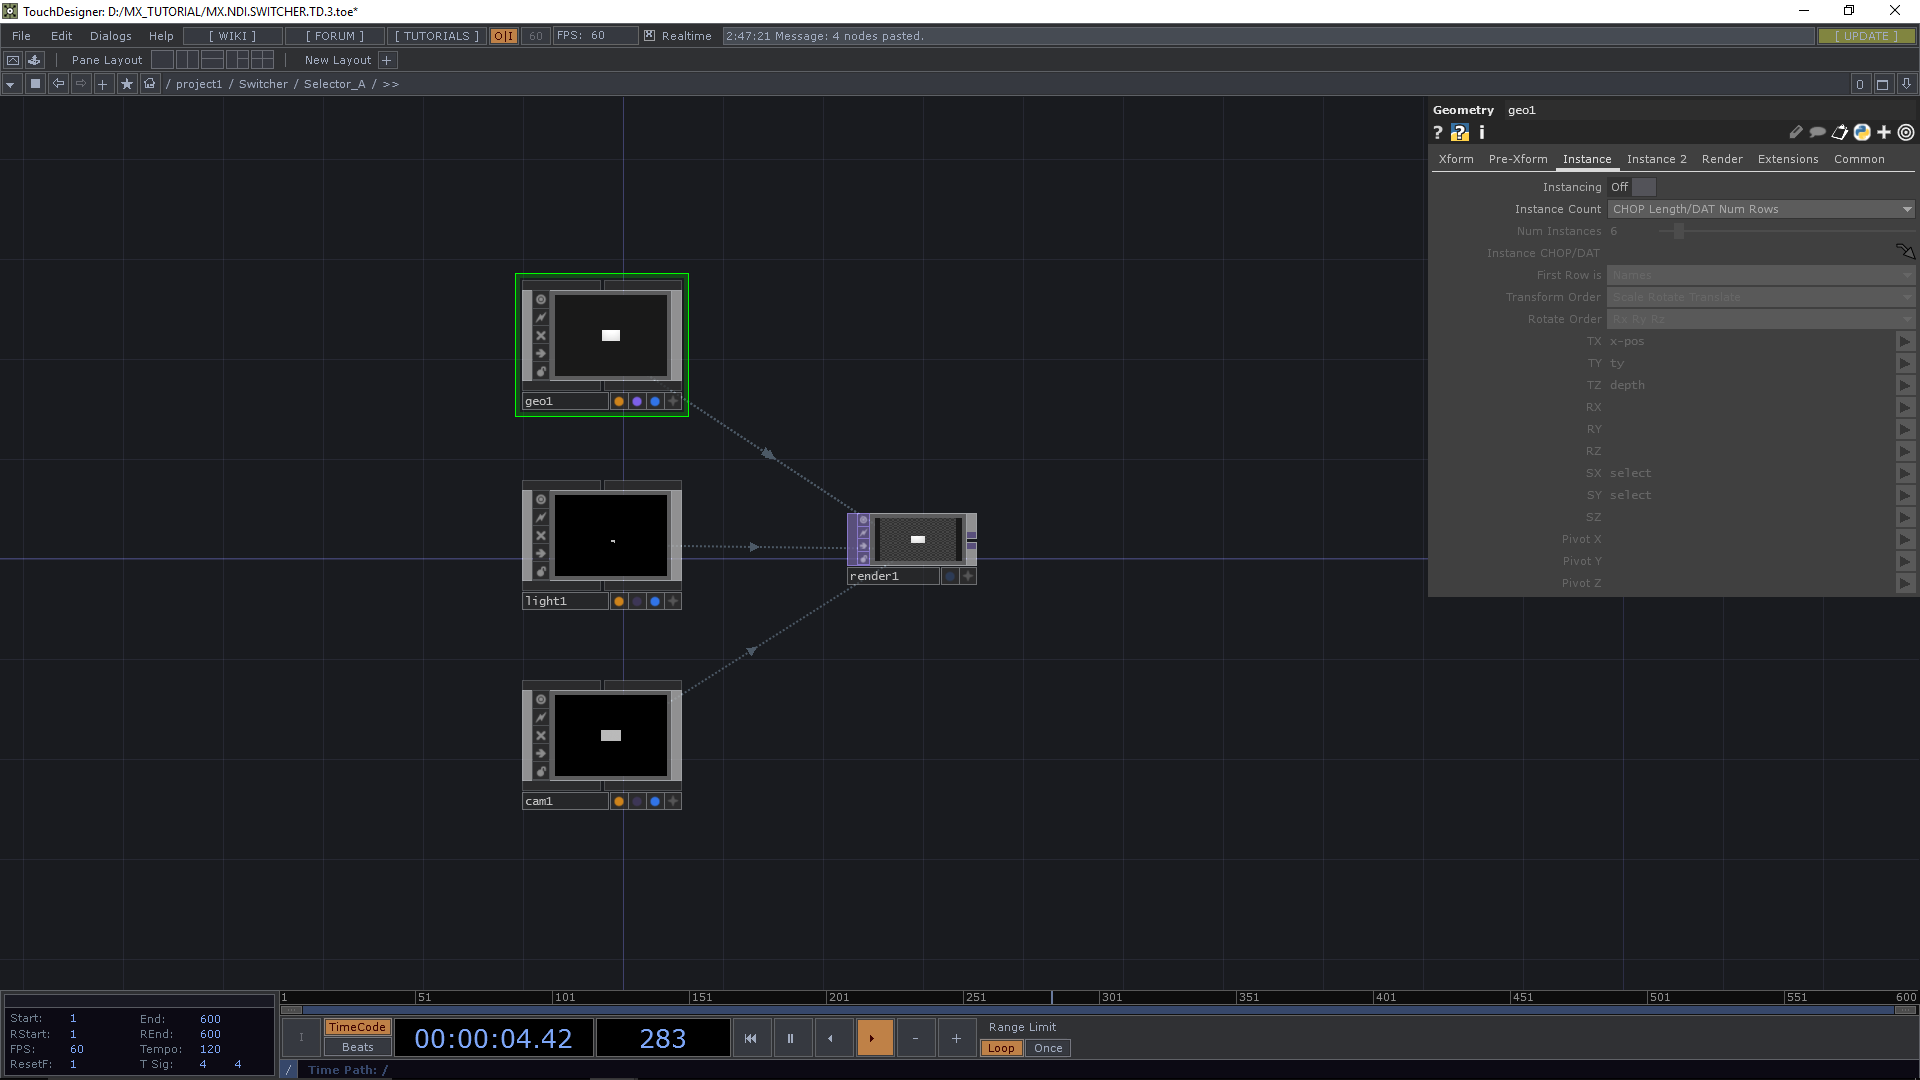
Task: Expand TY parameter arrow
Action: (x=1905, y=363)
